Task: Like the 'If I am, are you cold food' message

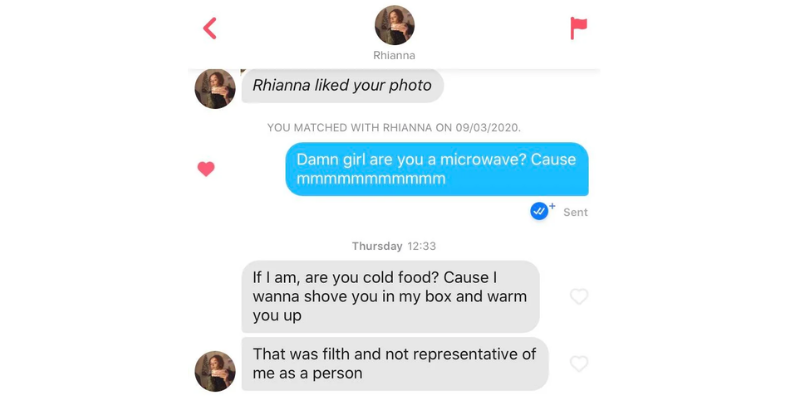Action: [x=578, y=296]
